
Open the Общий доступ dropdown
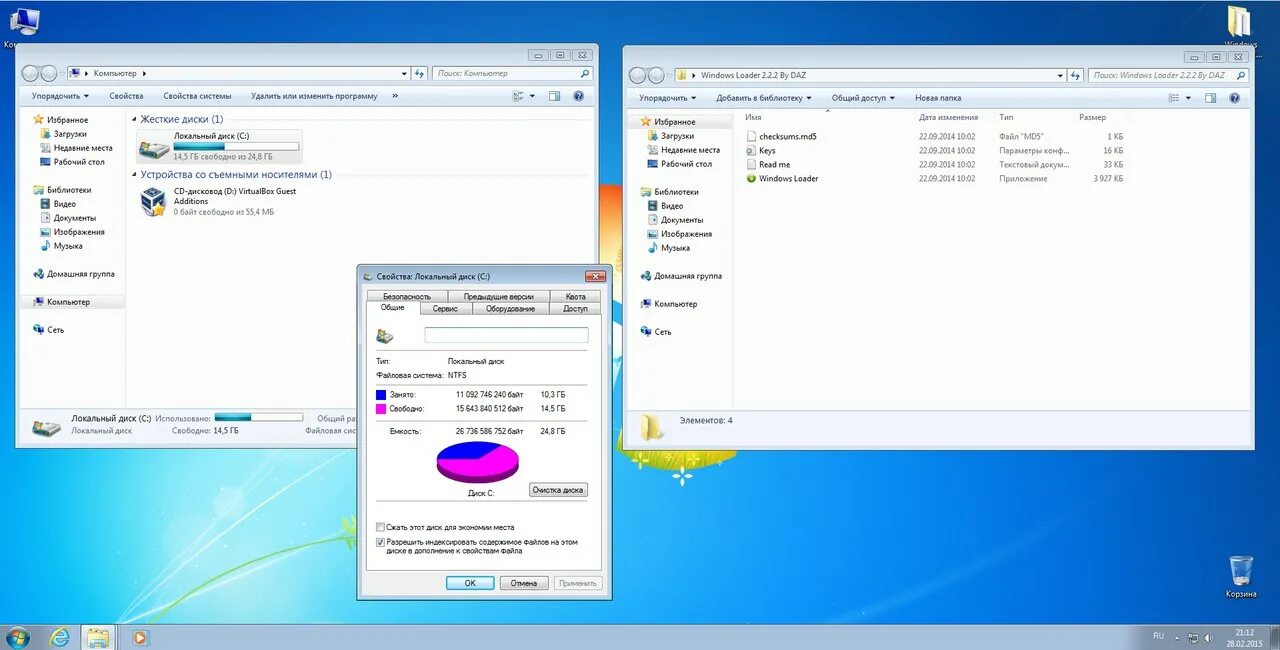864,98
